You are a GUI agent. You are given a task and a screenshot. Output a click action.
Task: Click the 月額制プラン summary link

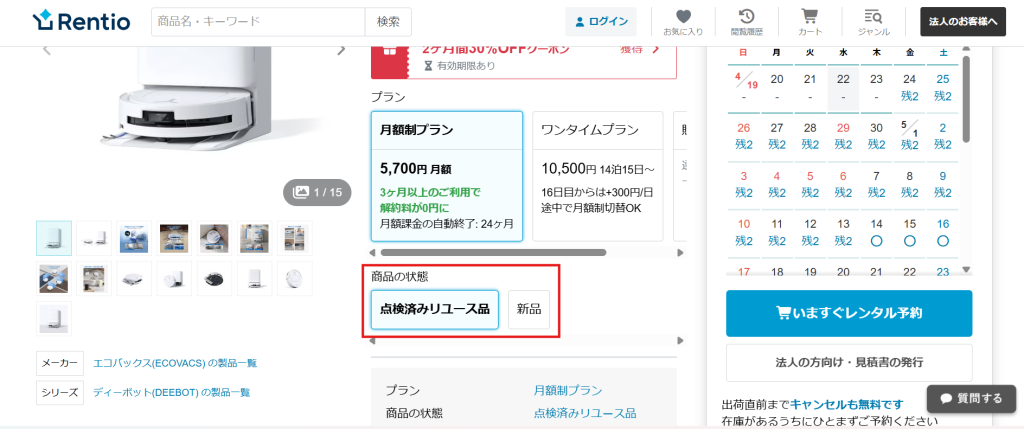pyautogui.click(x=568, y=390)
